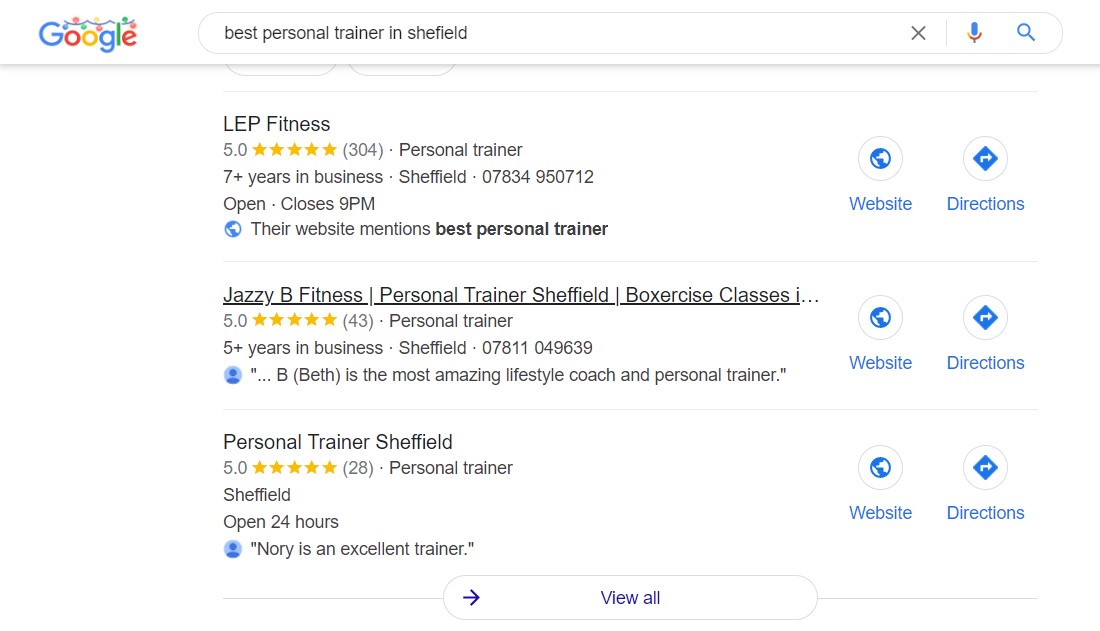The image size is (1100, 631).
Task: Start a voice search with the microphone icon
Action: [974, 32]
